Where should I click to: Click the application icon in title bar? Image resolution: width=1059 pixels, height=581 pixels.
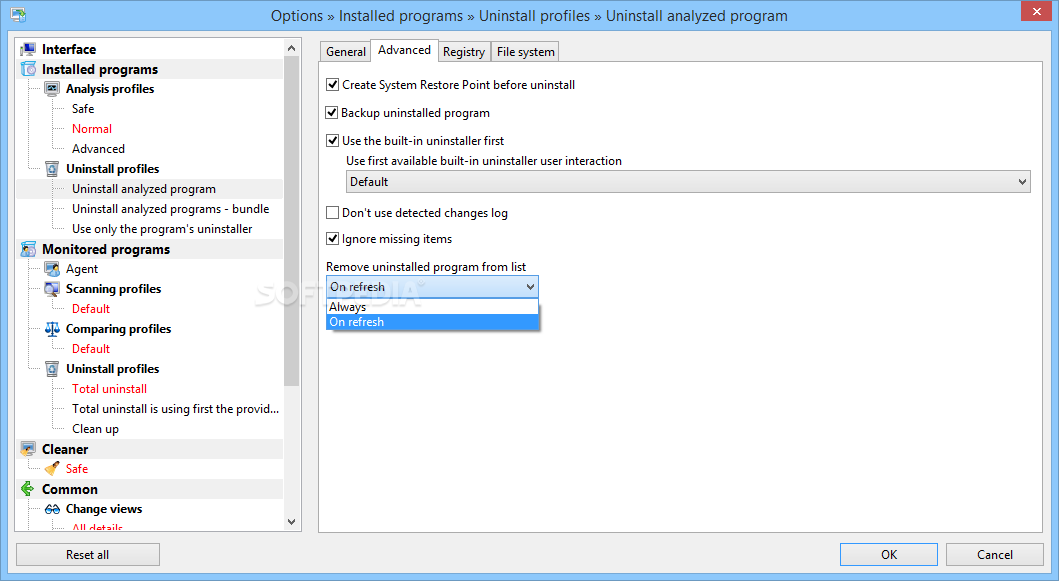point(18,14)
